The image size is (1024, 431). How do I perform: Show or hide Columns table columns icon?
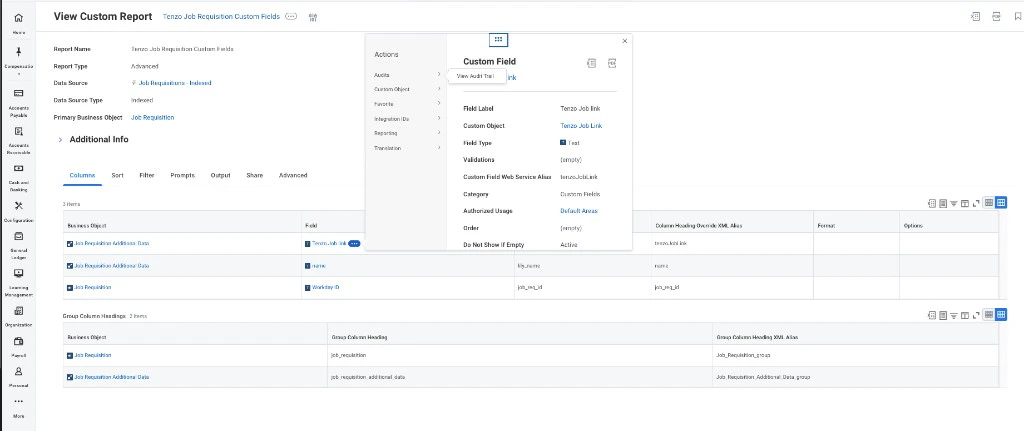pyautogui.click(x=965, y=203)
